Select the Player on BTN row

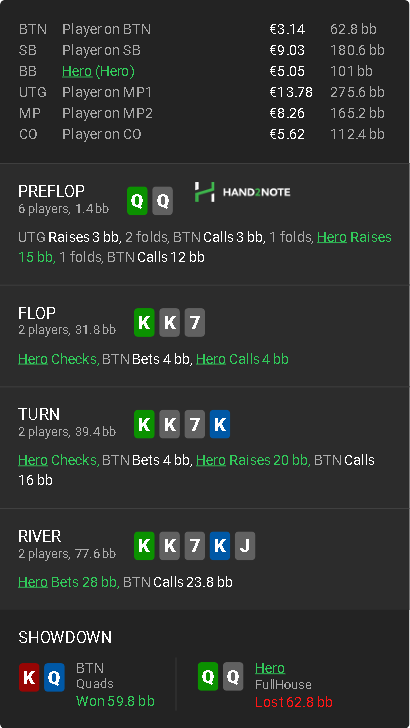pyautogui.click(x=204, y=29)
